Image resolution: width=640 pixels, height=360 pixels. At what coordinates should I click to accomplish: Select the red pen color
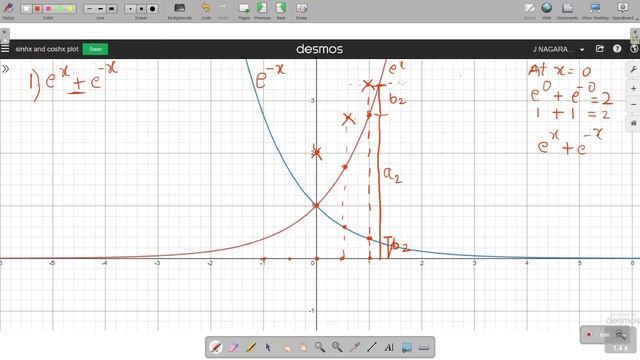click(38, 9)
